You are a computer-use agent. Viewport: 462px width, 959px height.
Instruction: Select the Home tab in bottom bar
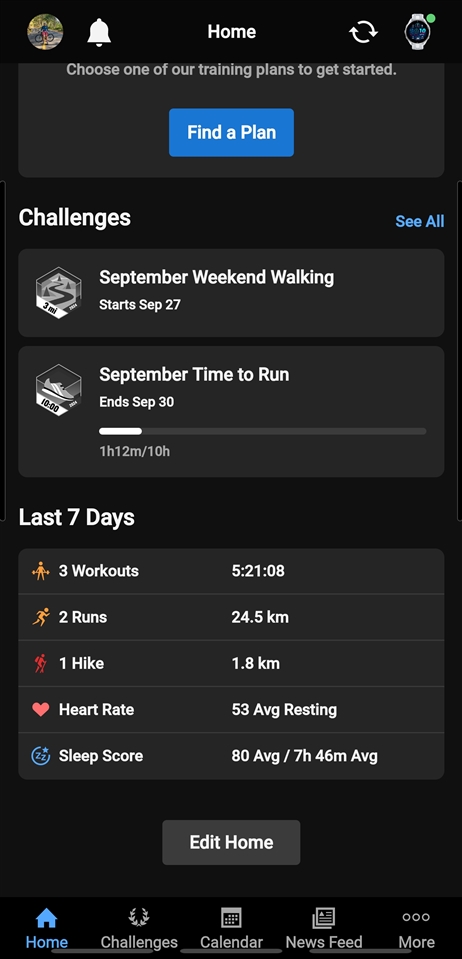point(47,928)
